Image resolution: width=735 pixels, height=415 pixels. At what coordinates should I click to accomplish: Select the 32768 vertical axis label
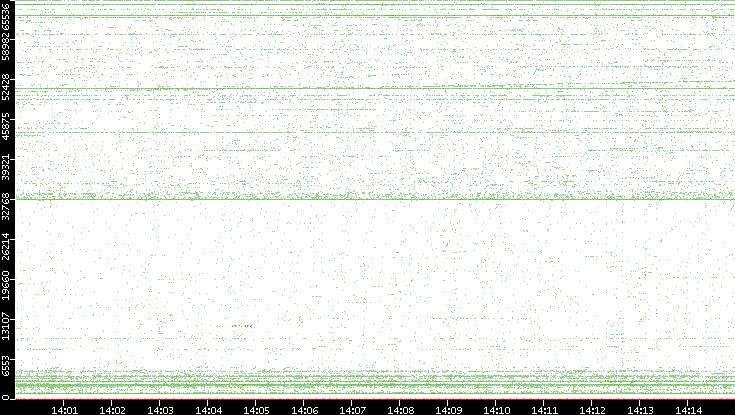click(x=8, y=205)
